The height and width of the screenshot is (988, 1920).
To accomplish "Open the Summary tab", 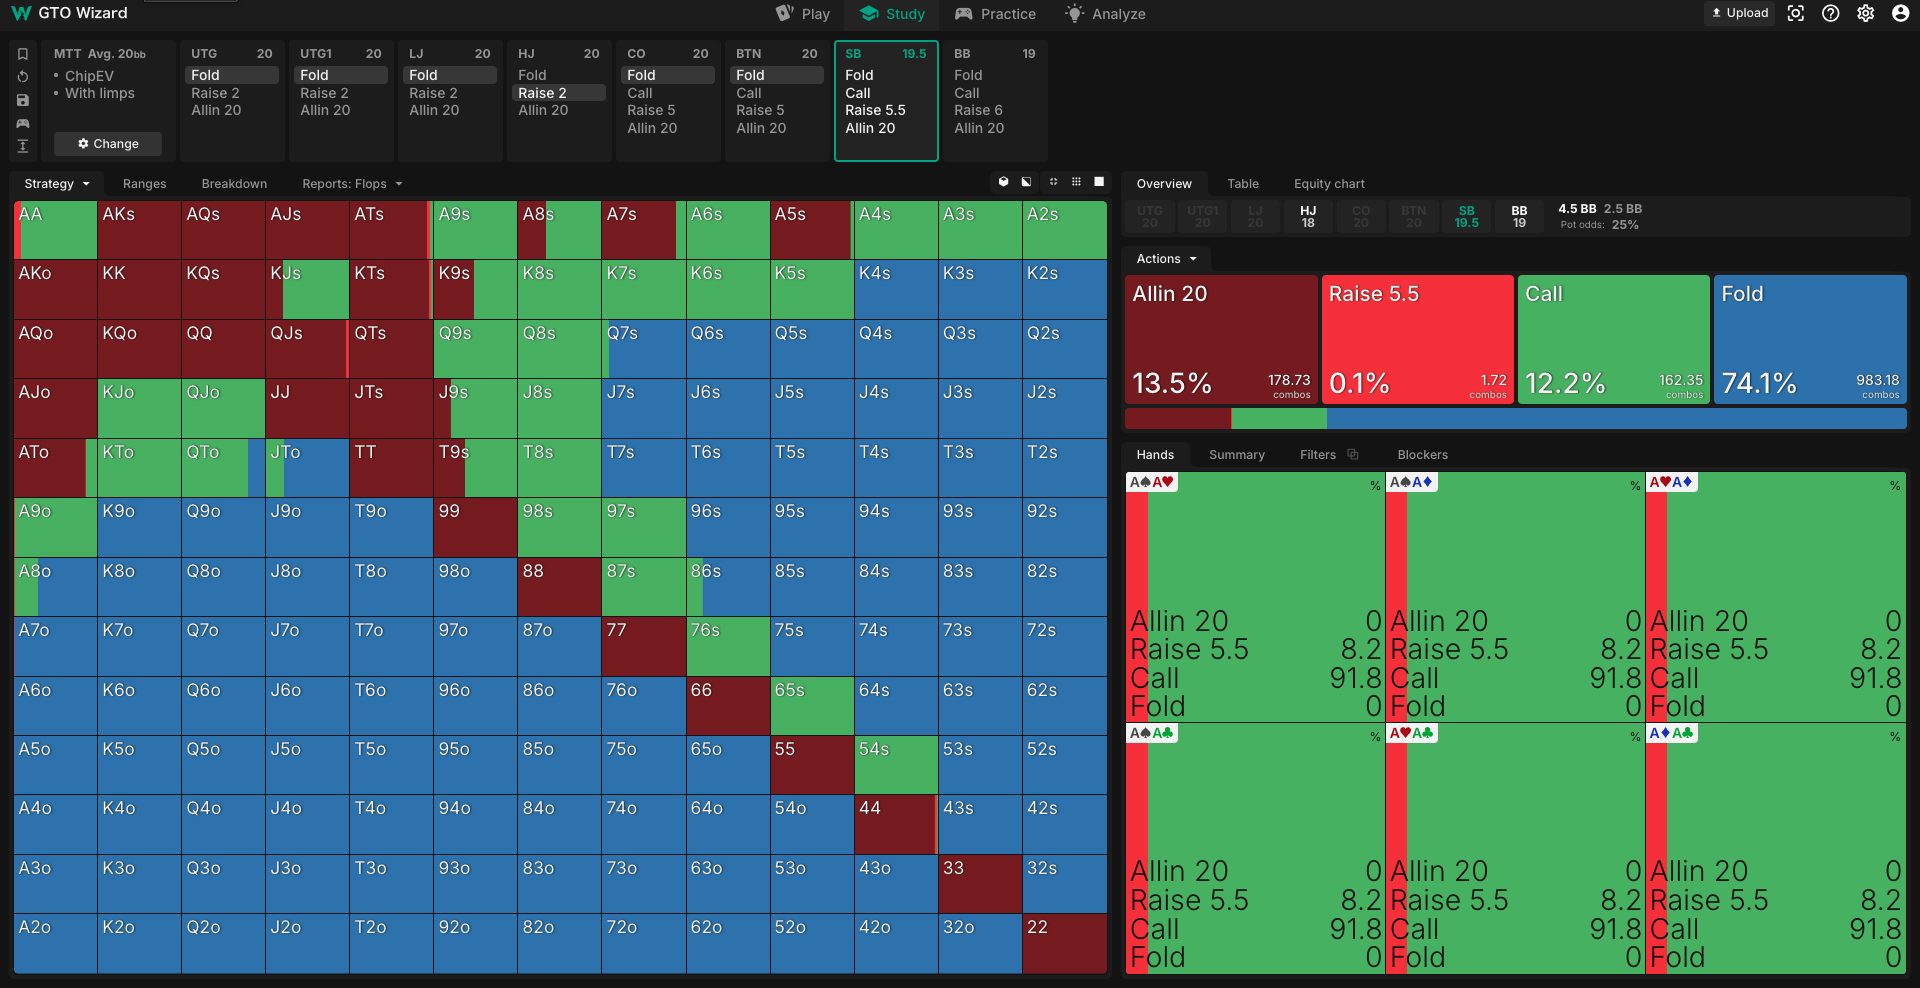I will point(1237,455).
